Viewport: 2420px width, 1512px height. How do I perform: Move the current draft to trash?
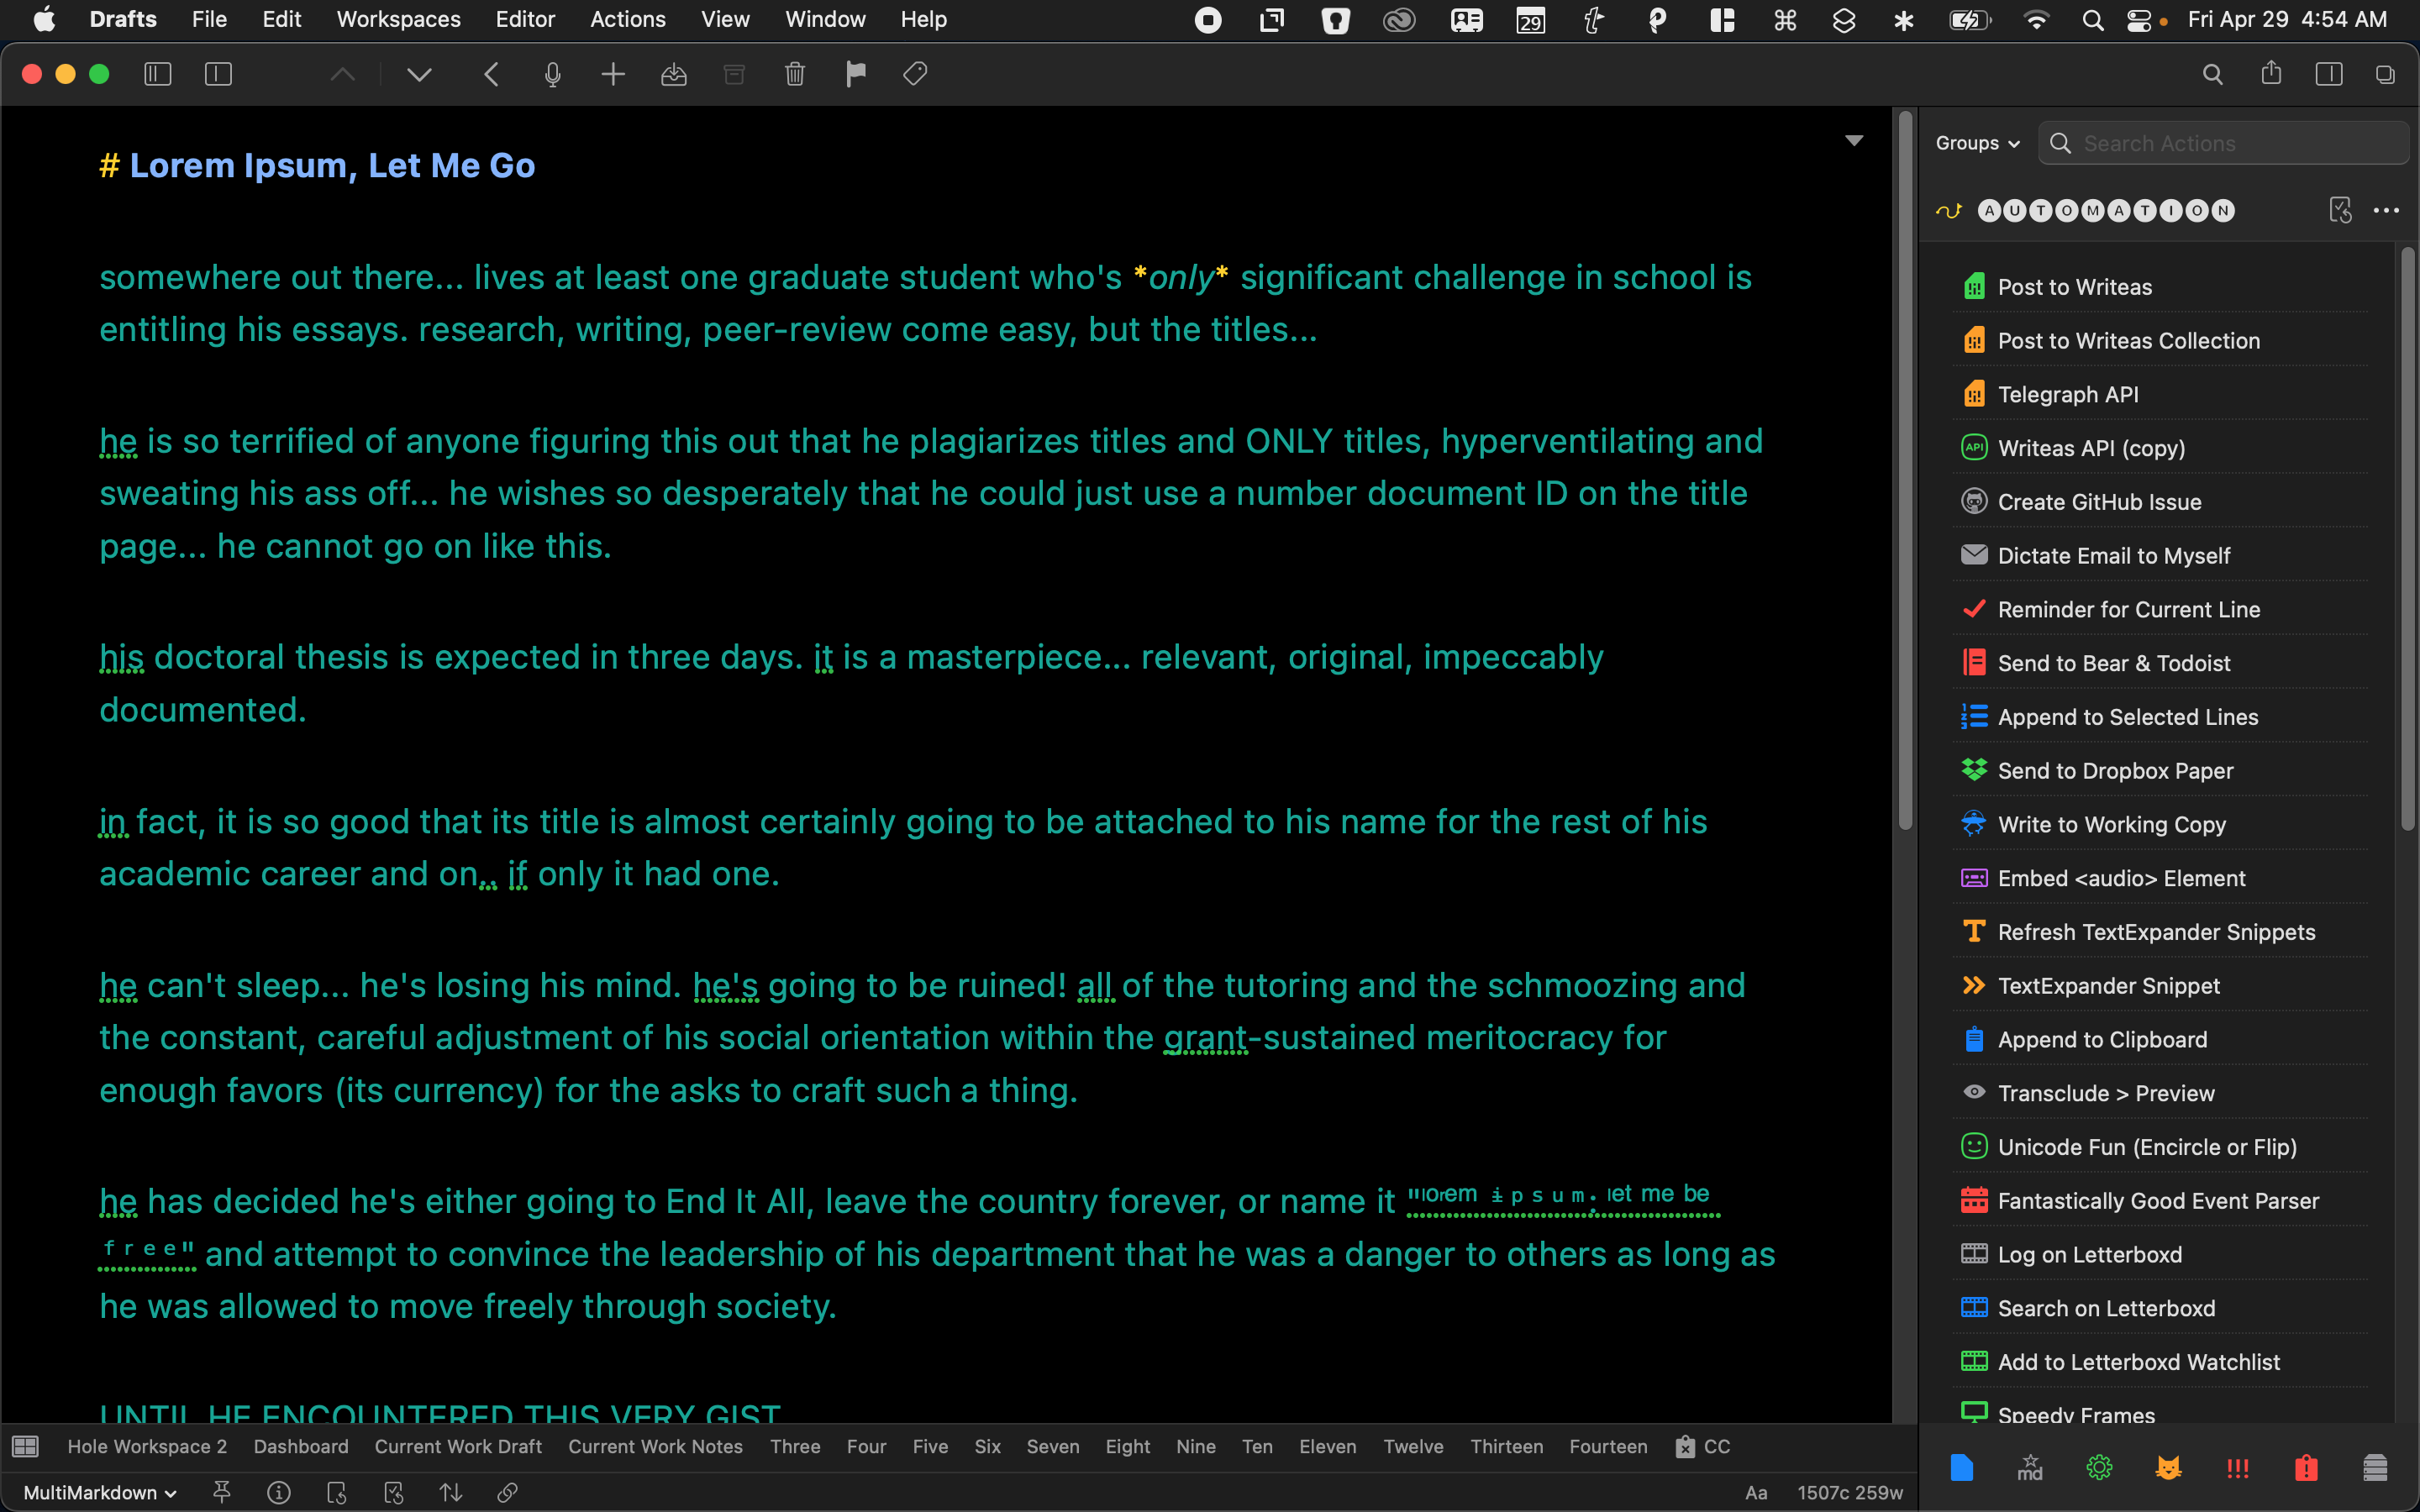(794, 73)
